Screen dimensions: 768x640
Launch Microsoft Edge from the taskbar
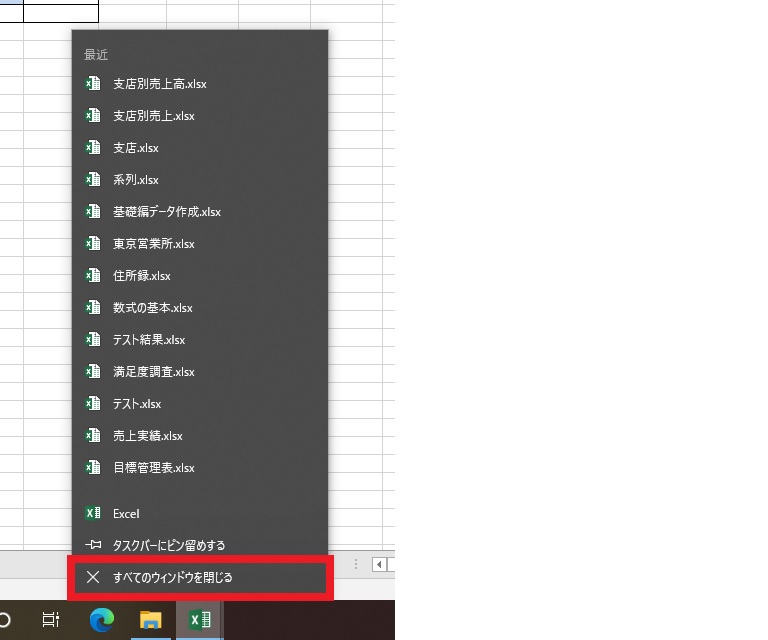click(102, 620)
